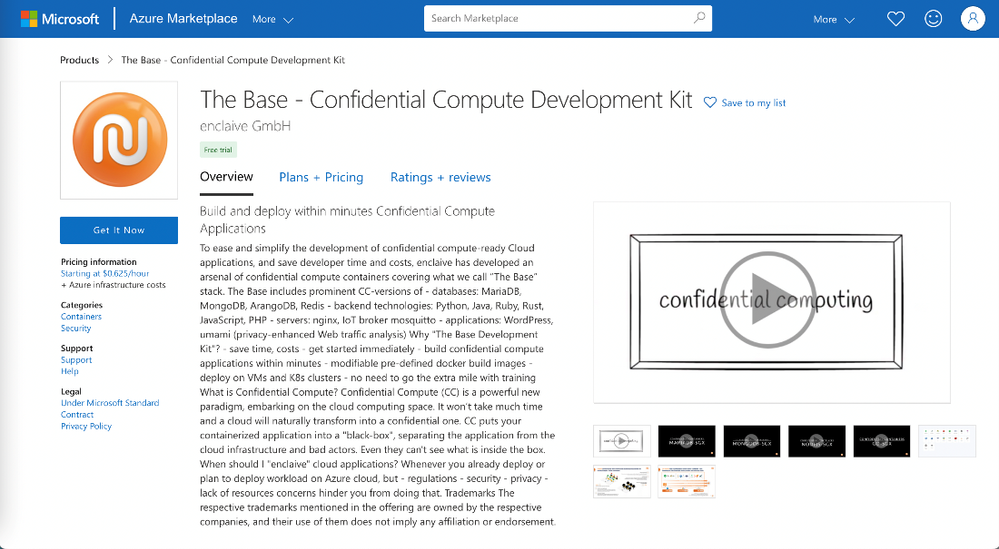Select the fifth black video thumbnail

[882, 441]
